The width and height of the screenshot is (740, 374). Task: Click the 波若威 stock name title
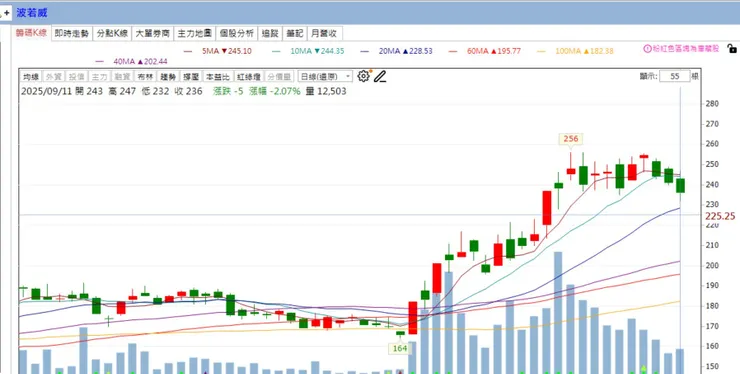pos(32,13)
